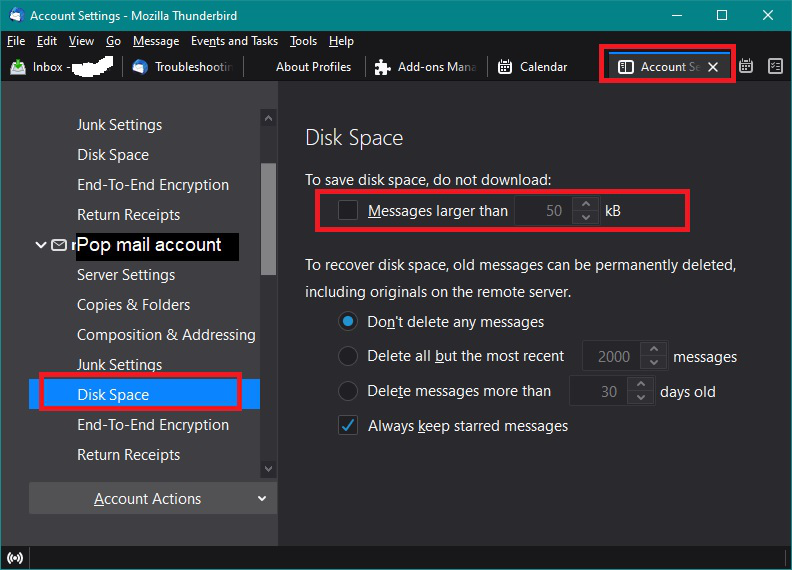Open the Tools menu
Viewport: 792px width, 570px height.
303,41
